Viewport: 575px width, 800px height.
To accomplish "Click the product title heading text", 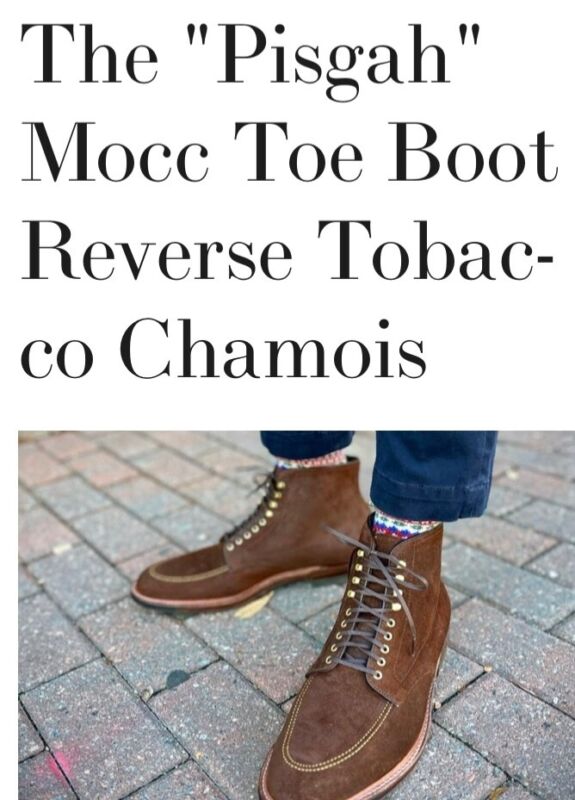I will pos(289,202).
